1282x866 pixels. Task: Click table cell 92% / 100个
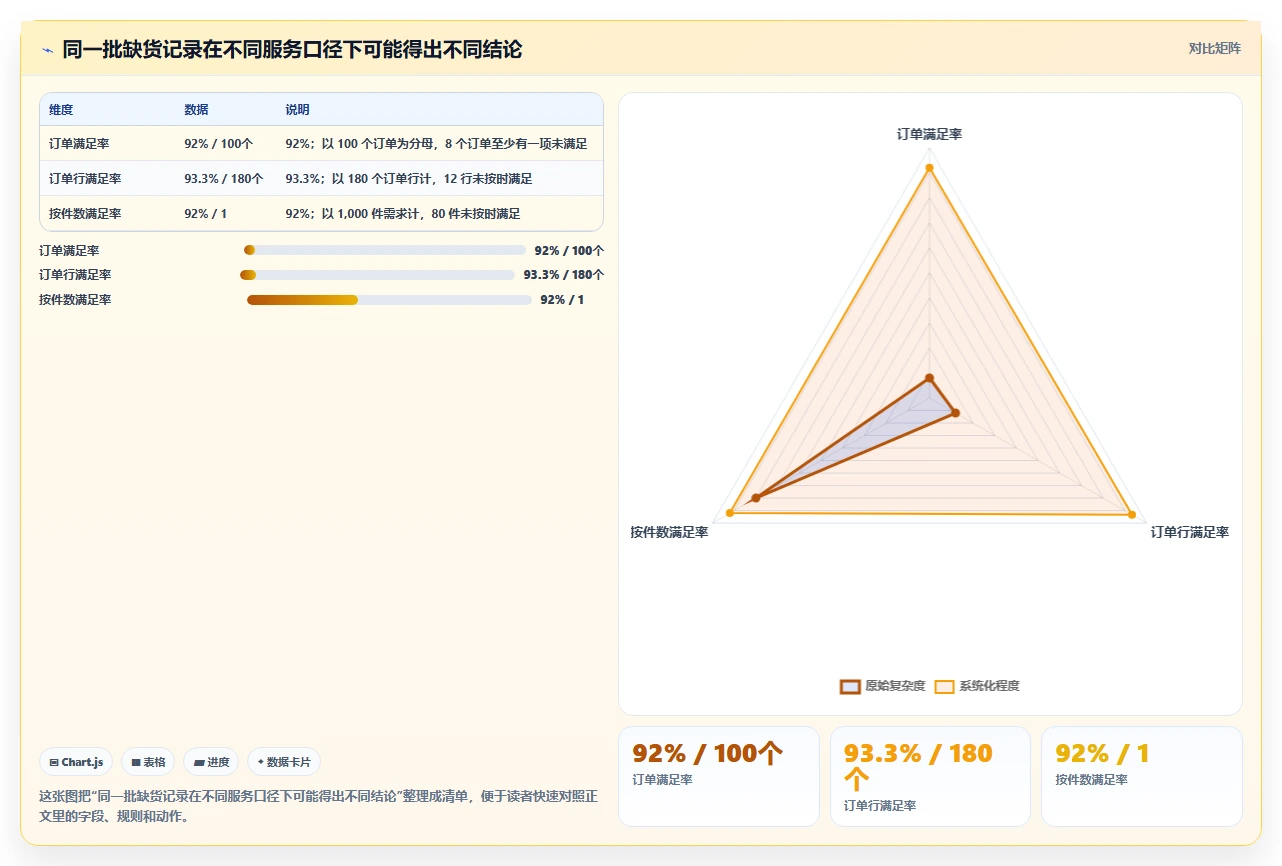(219, 144)
